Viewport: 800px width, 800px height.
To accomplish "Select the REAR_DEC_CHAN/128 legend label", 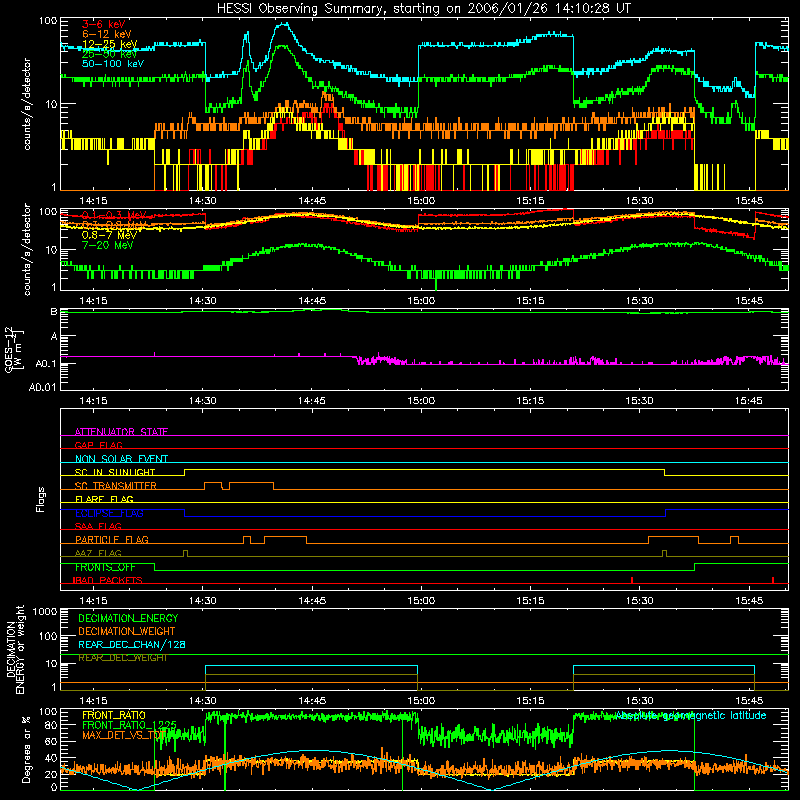I will pos(132,644).
